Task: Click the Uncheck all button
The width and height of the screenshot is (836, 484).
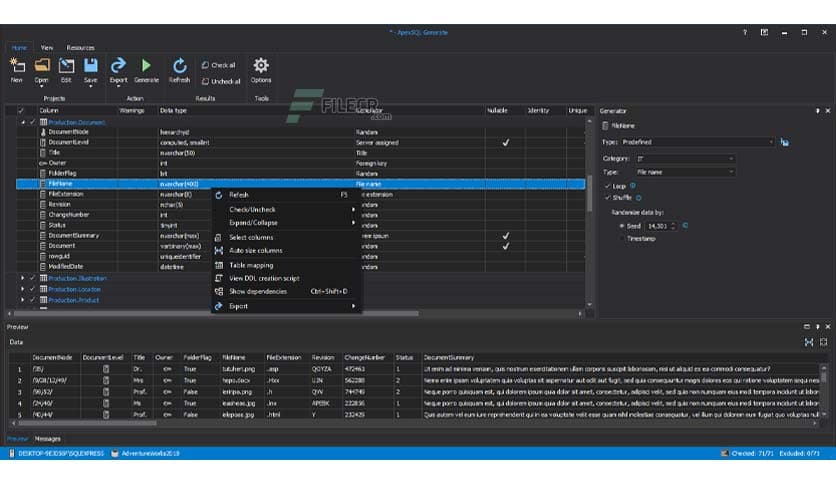Action: coord(221,82)
